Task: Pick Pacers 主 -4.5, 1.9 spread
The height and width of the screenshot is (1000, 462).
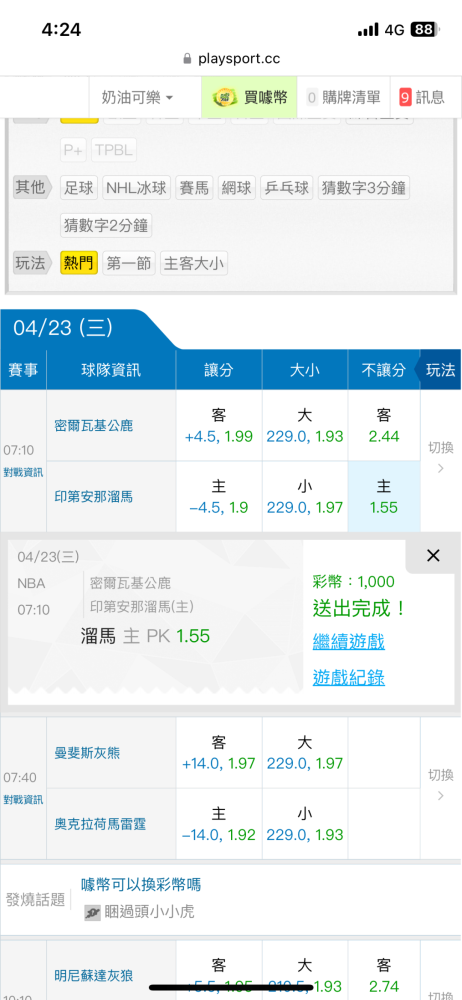Action: [x=219, y=497]
